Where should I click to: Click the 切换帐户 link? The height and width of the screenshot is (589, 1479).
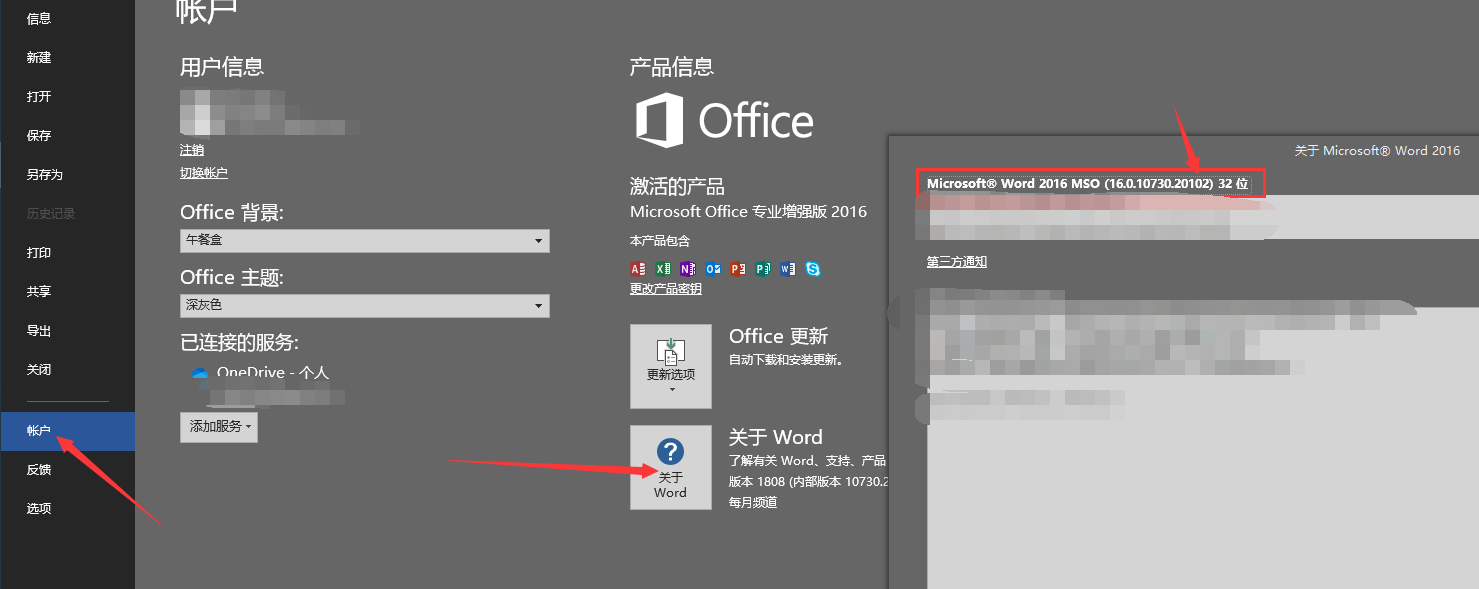204,173
